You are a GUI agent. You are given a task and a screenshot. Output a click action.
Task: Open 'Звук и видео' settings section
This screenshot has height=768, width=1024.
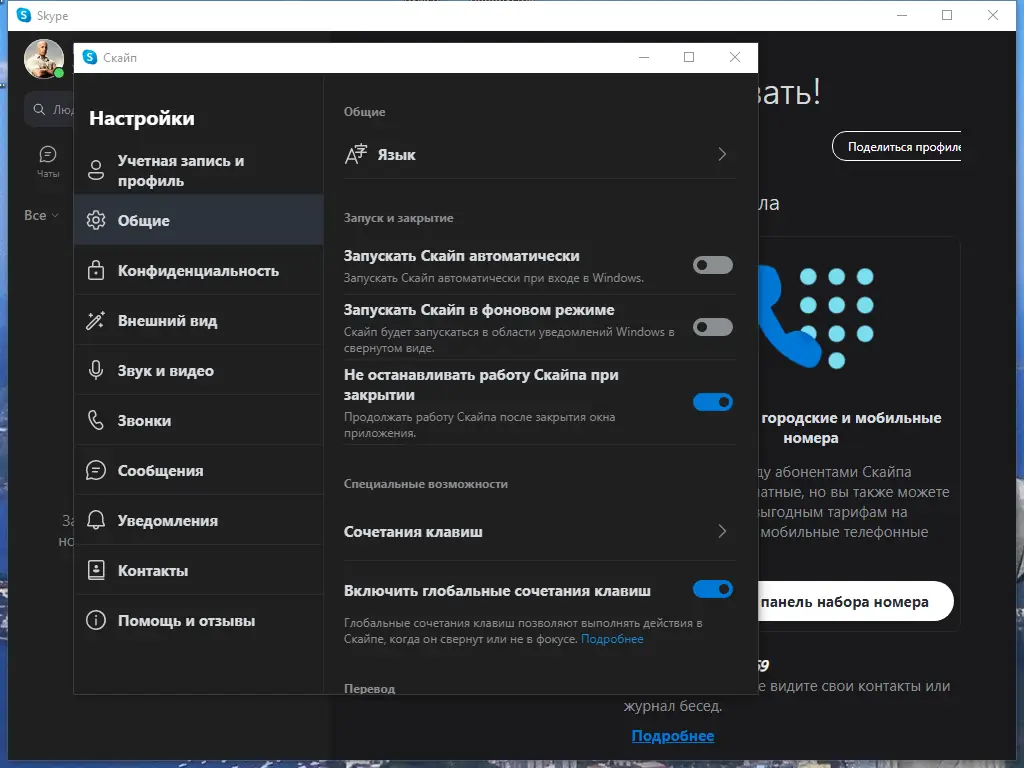pos(199,370)
